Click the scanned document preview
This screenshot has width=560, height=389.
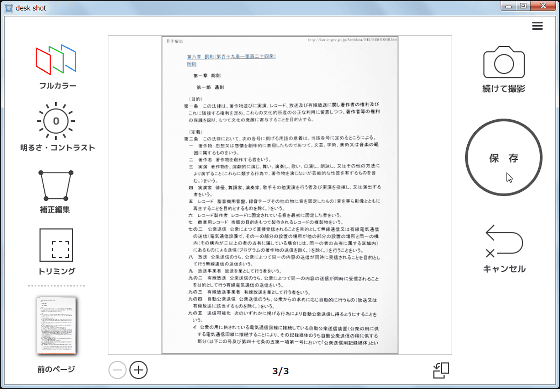[x=280, y=195]
